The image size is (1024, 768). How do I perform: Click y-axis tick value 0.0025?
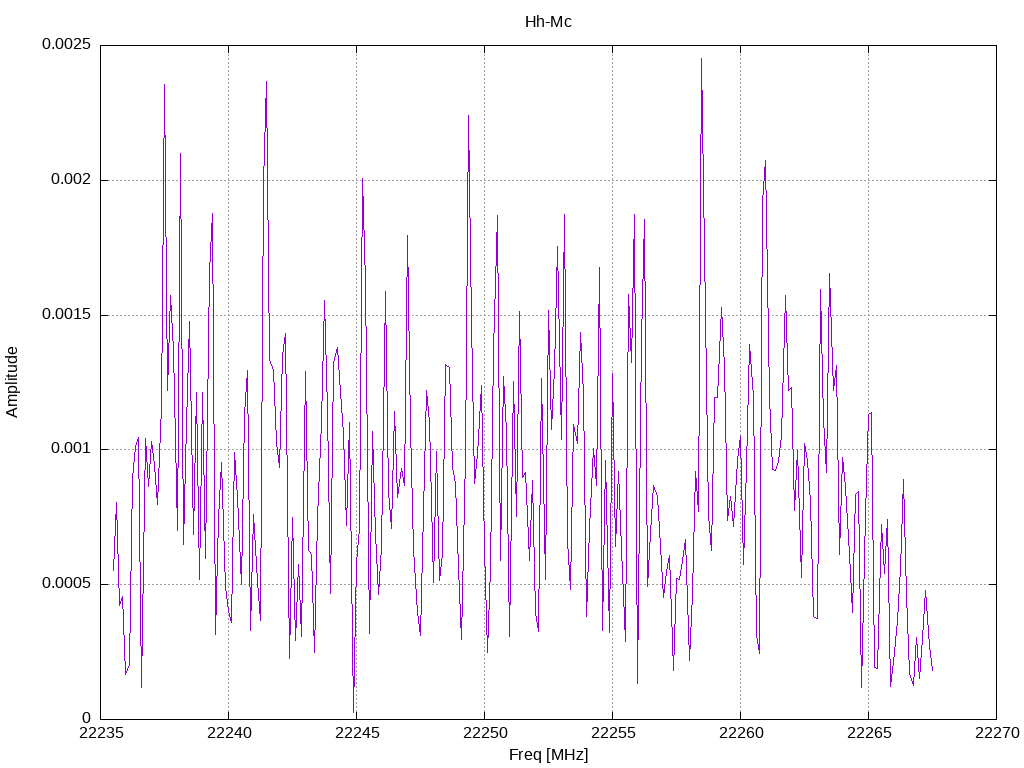tap(66, 44)
